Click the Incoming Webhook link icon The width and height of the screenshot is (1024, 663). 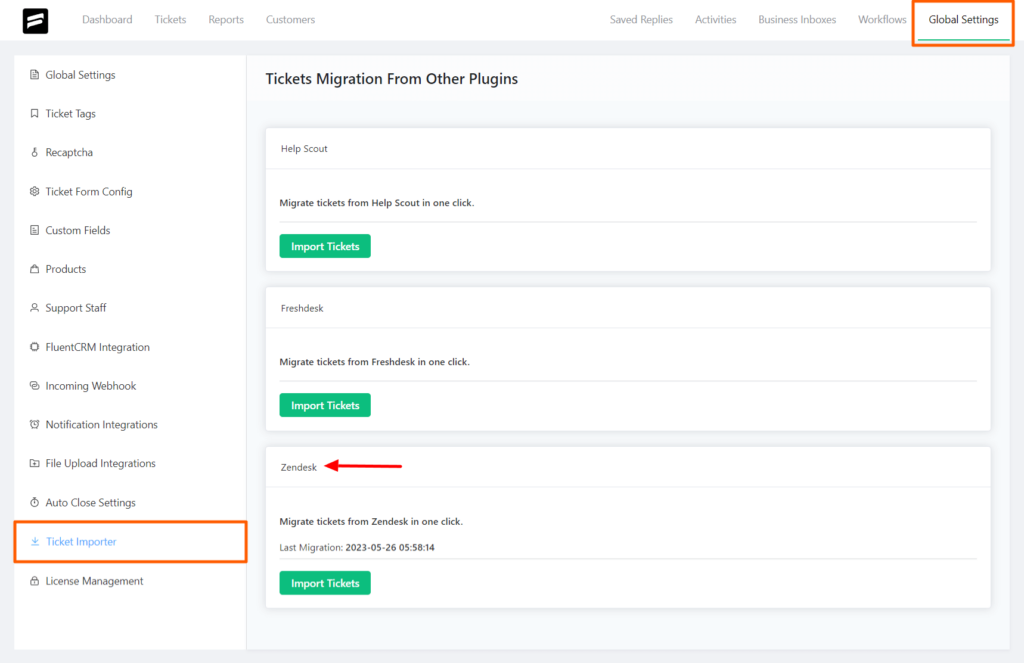point(33,385)
